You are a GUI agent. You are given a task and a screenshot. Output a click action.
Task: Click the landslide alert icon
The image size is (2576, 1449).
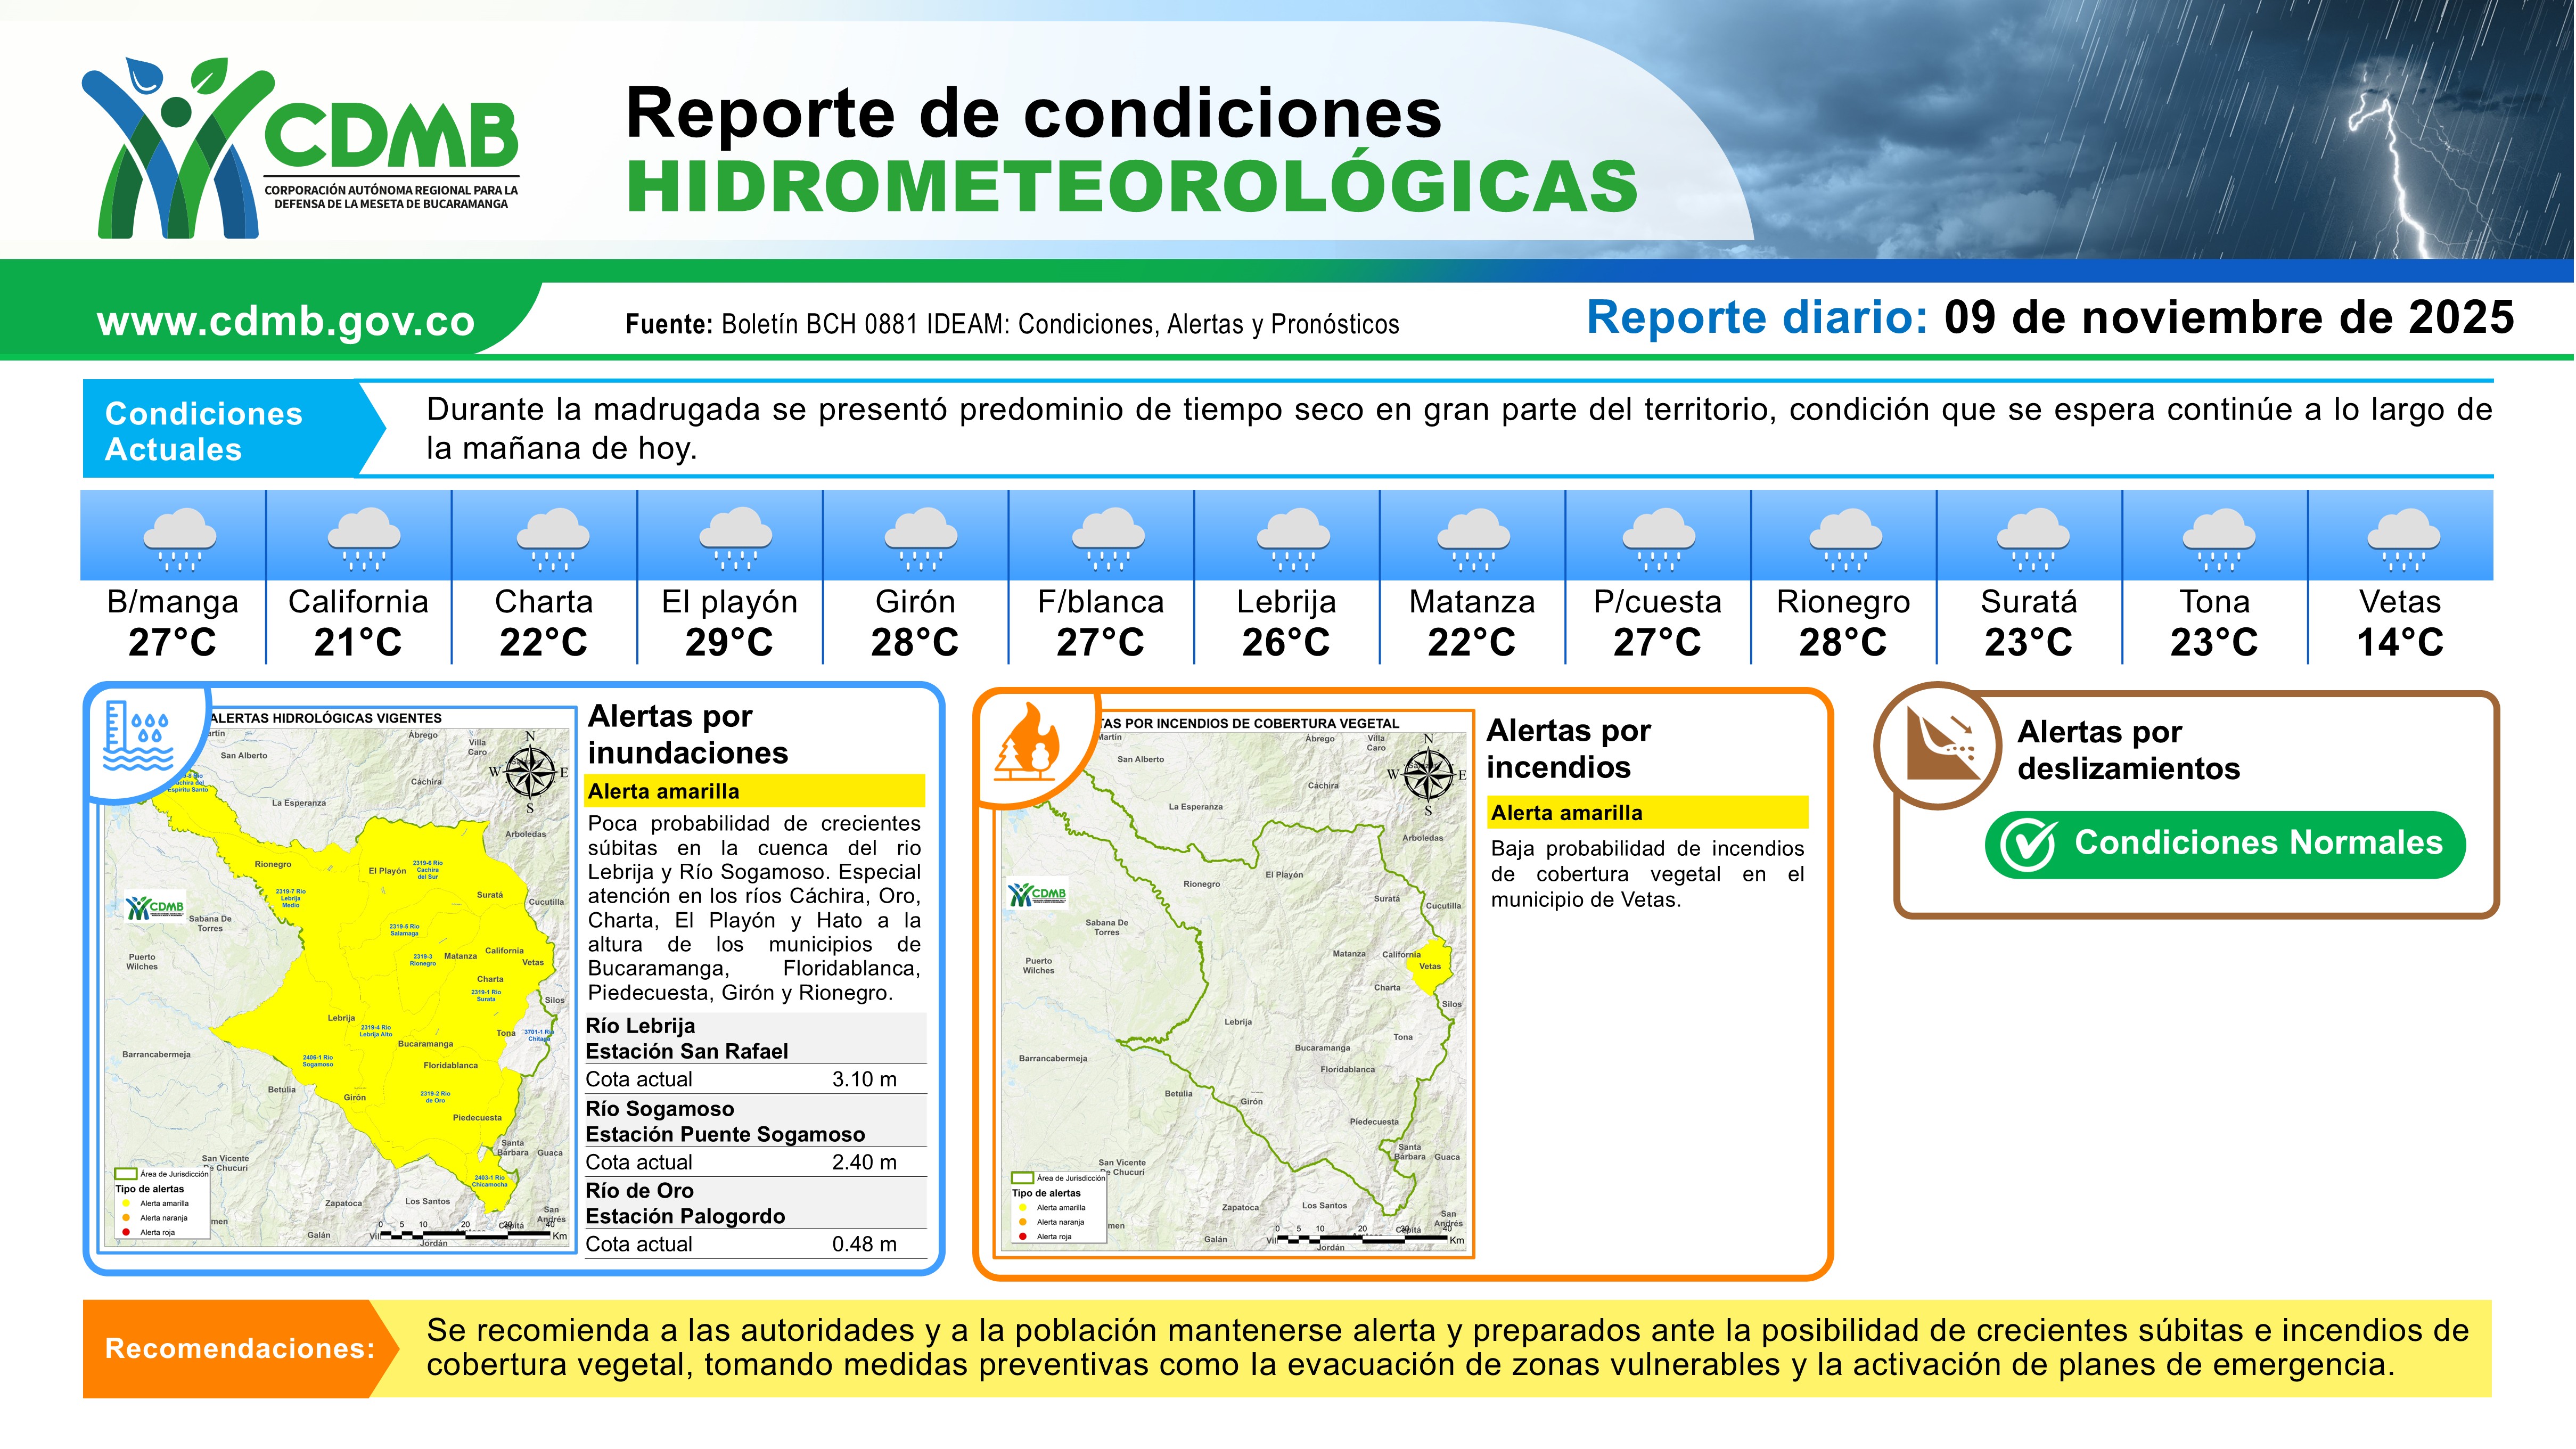[x=1941, y=744]
